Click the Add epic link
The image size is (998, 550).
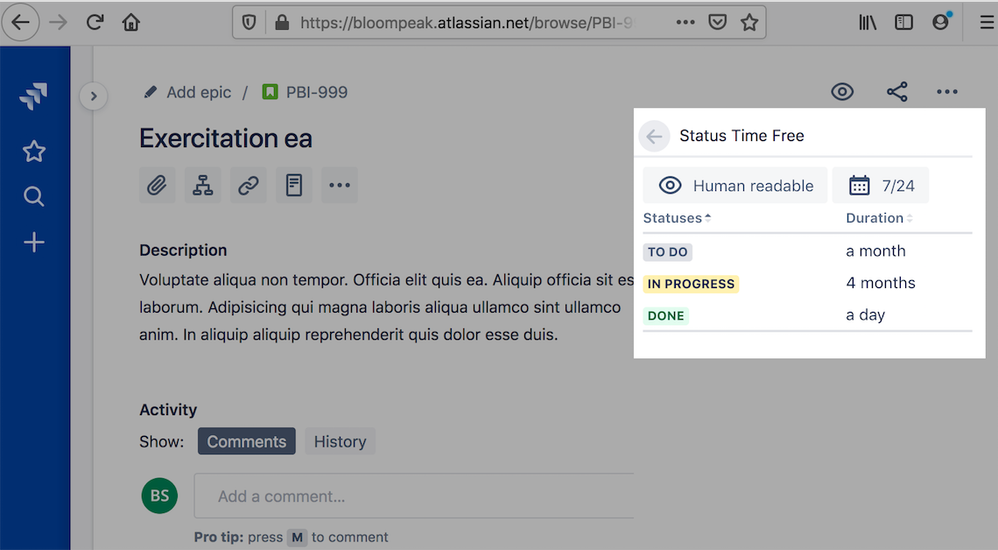199,92
